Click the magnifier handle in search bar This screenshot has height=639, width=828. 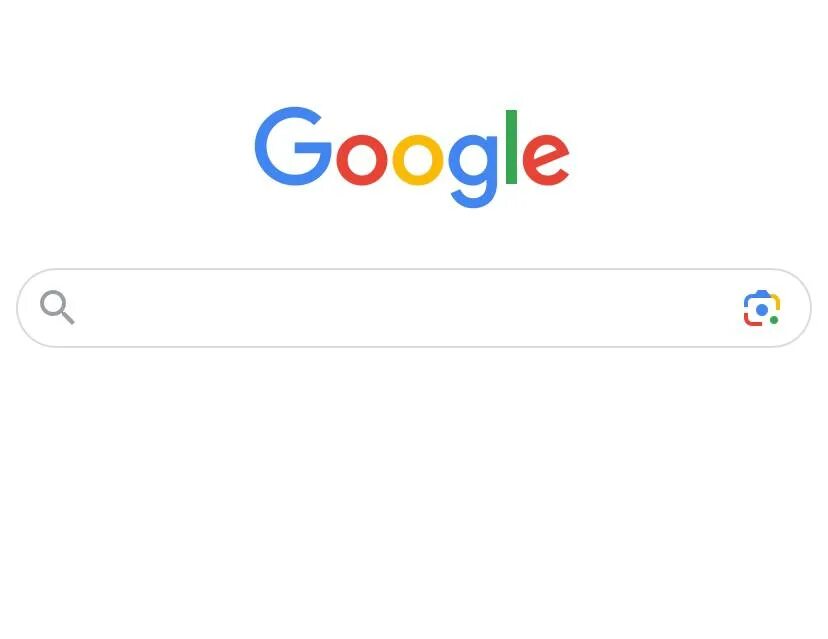pyautogui.click(x=68, y=318)
